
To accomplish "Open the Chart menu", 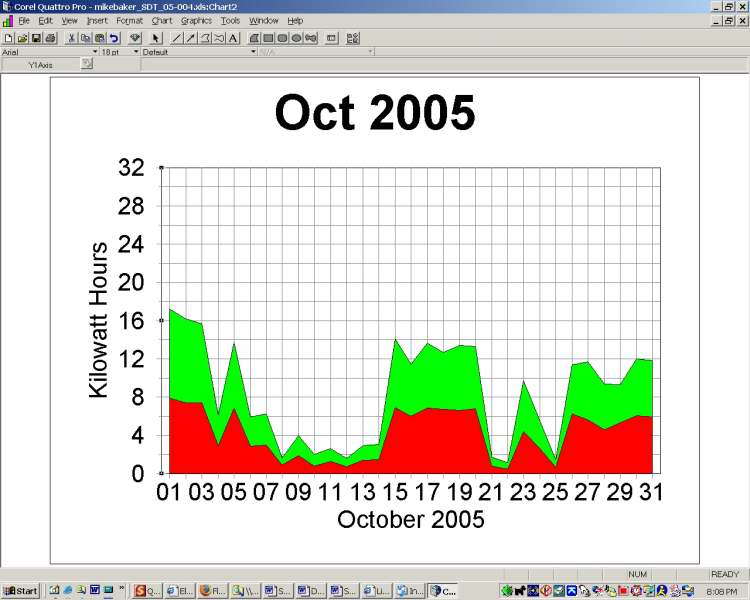I will pos(162,20).
